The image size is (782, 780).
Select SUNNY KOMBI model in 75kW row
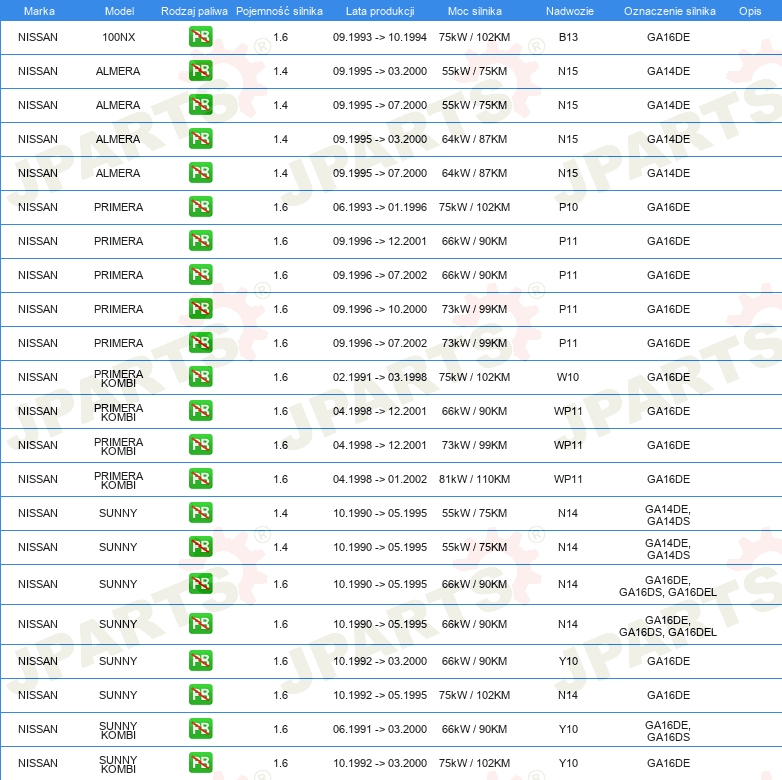click(118, 765)
